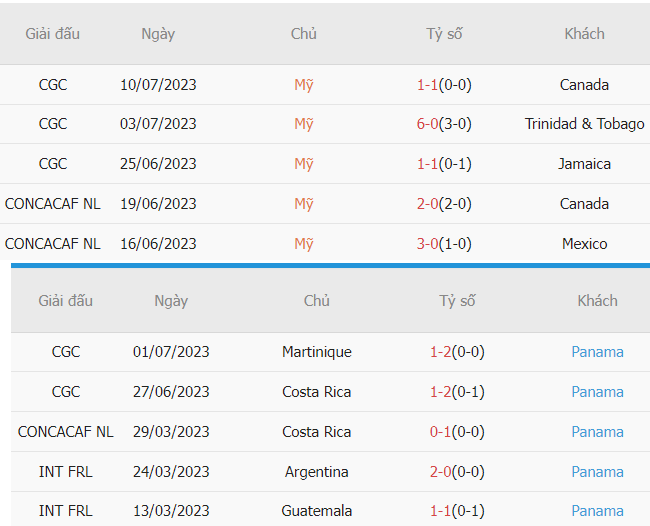This screenshot has width=650, height=526.
Task: Click the Mỹ link dated 19/06/2023
Action: (x=304, y=204)
